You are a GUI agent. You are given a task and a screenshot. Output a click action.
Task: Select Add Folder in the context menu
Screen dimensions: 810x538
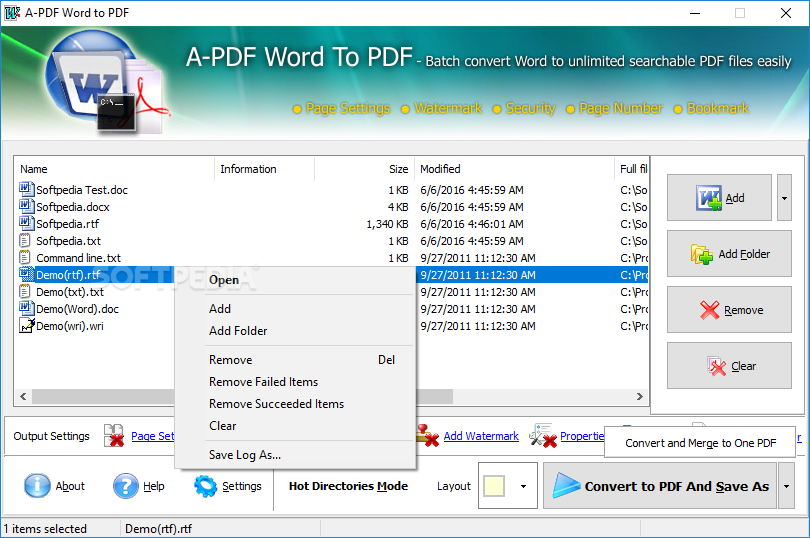(295, 331)
